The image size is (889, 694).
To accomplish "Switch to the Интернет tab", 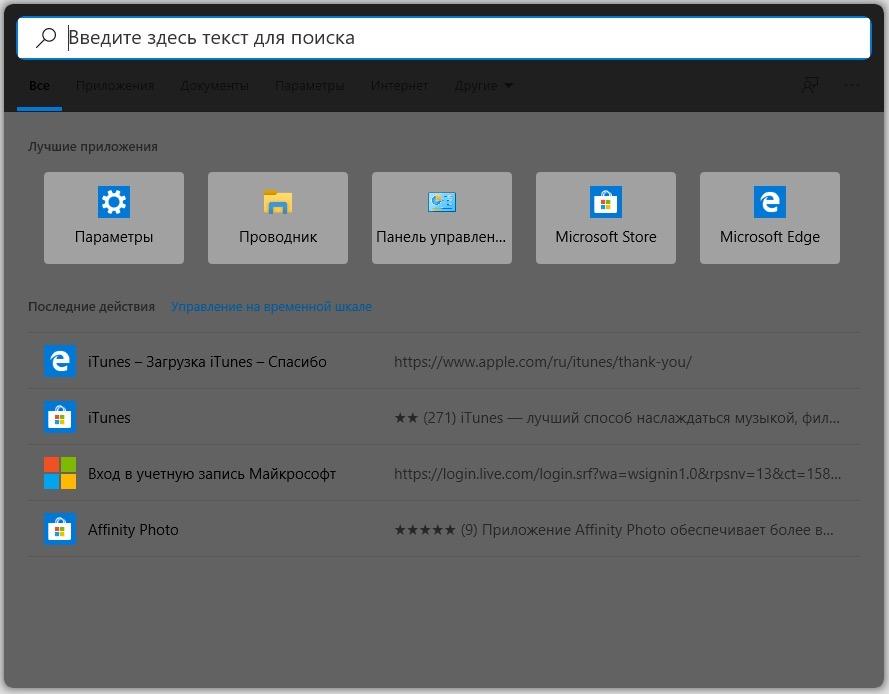I will [x=399, y=86].
